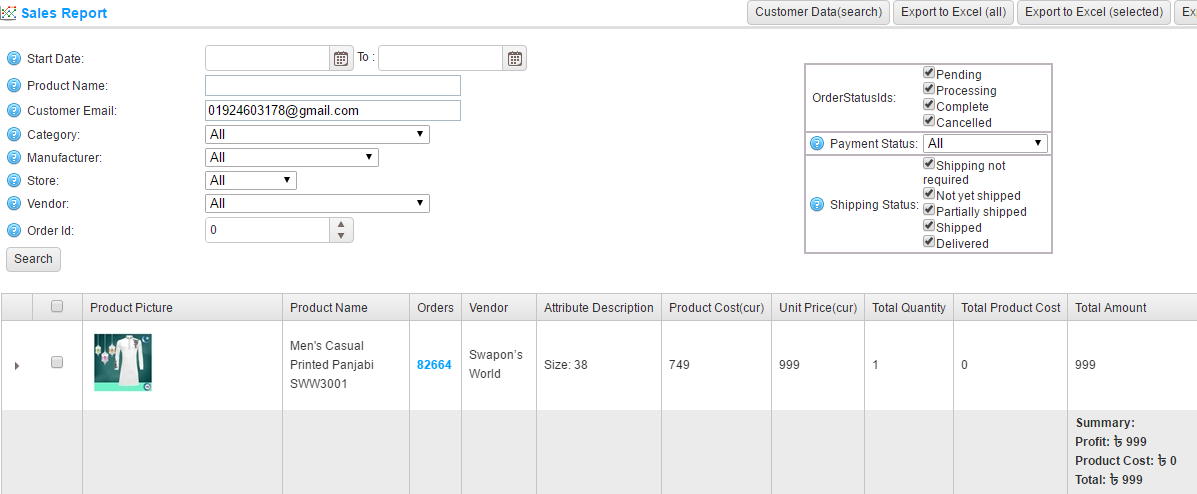Click the To date input field

pos(440,58)
